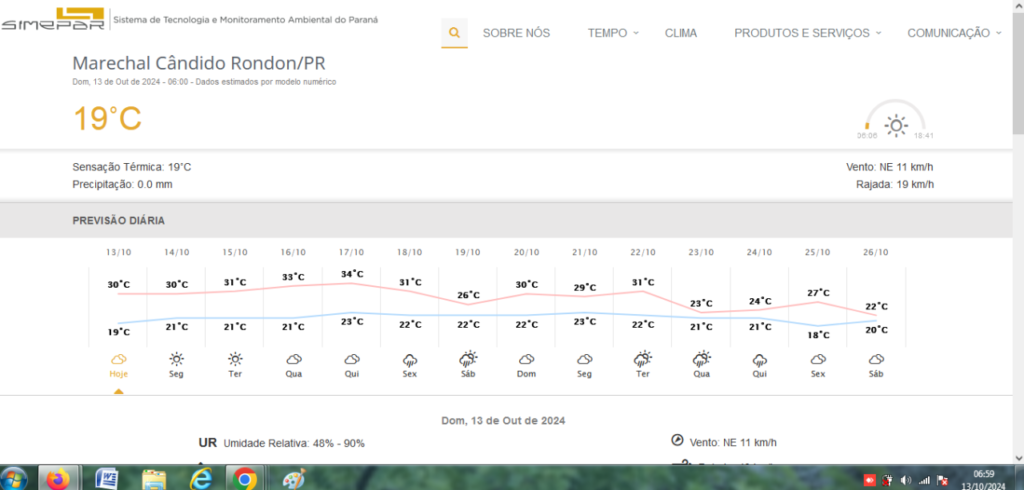Open Internet Explorer from the taskbar
1024x490 pixels.
coord(200,479)
